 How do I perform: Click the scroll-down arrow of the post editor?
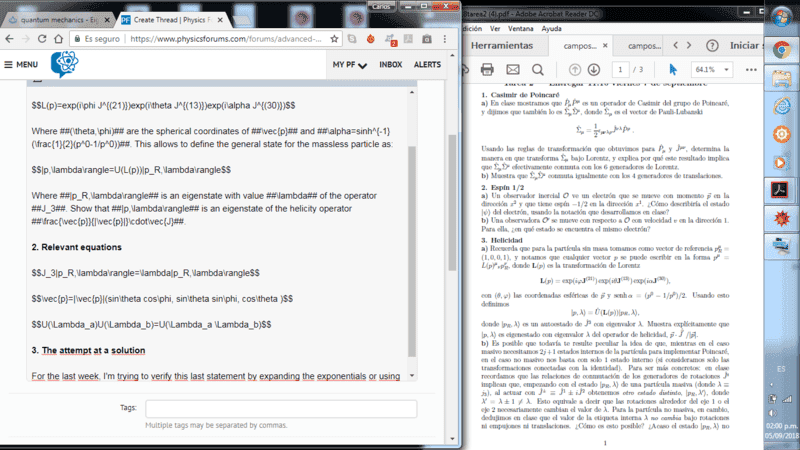412,376
